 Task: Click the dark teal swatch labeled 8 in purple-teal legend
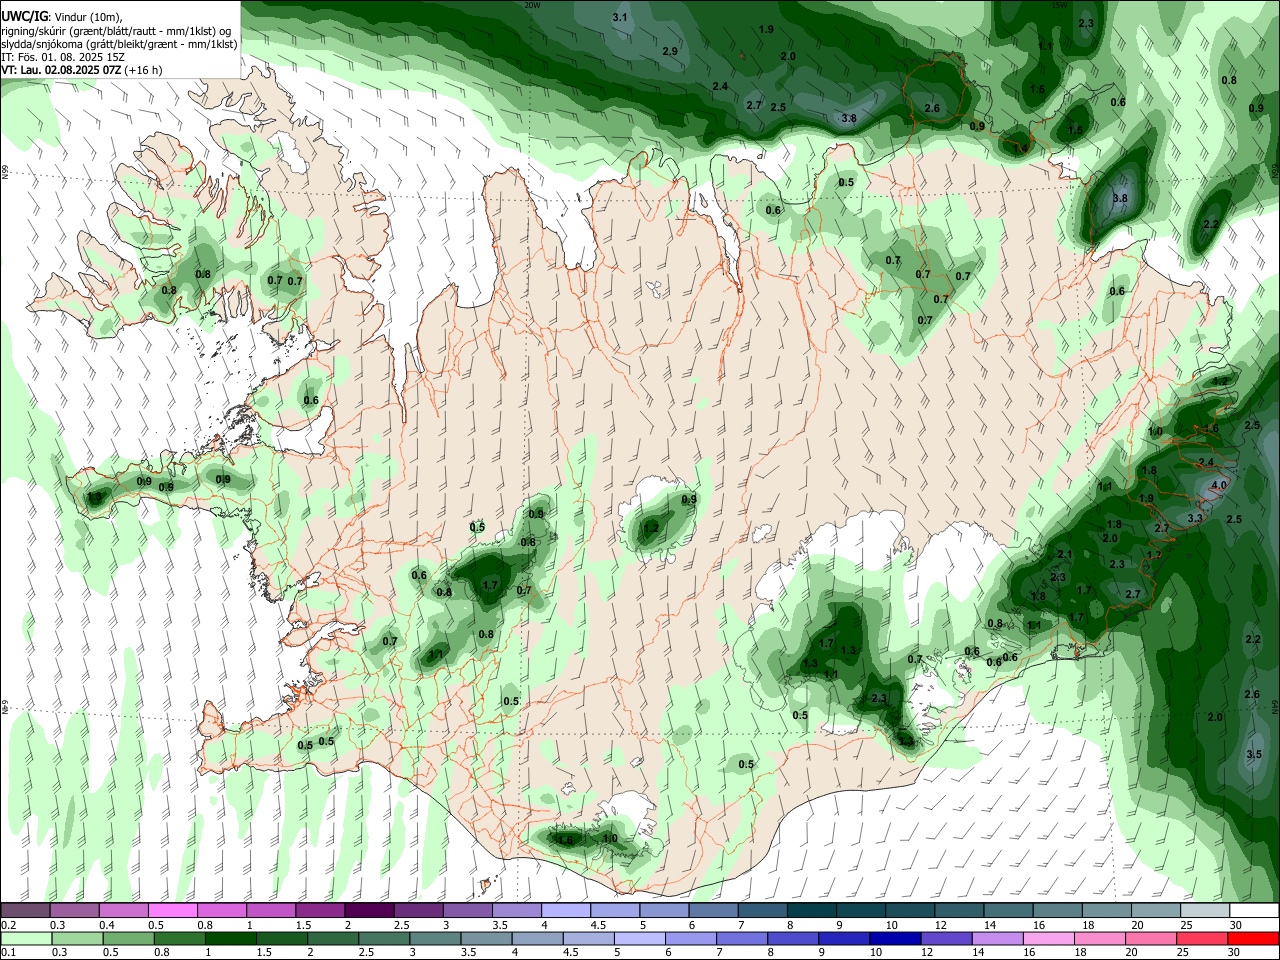click(811, 911)
